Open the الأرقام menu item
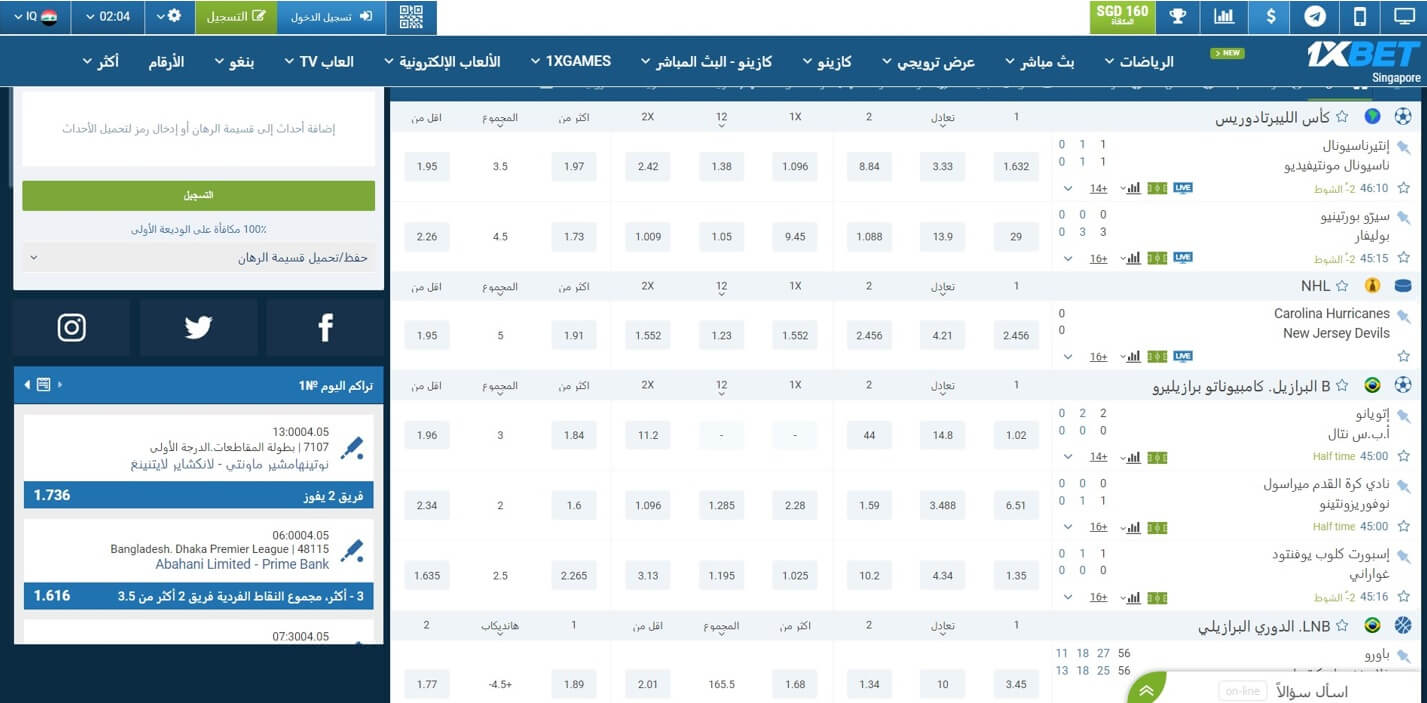 click(166, 61)
